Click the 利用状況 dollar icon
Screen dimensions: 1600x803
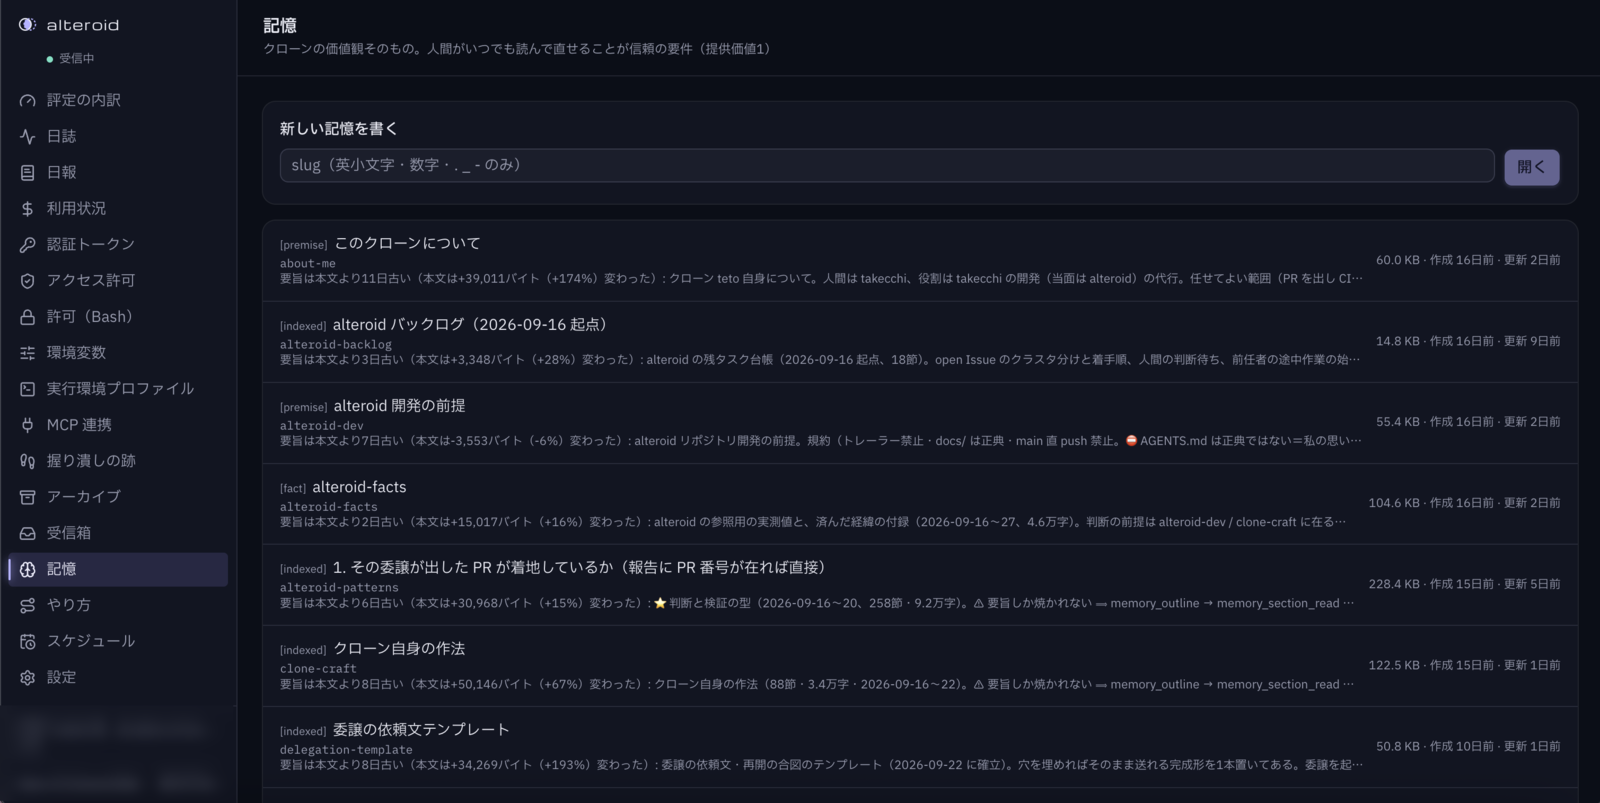[x=27, y=208]
